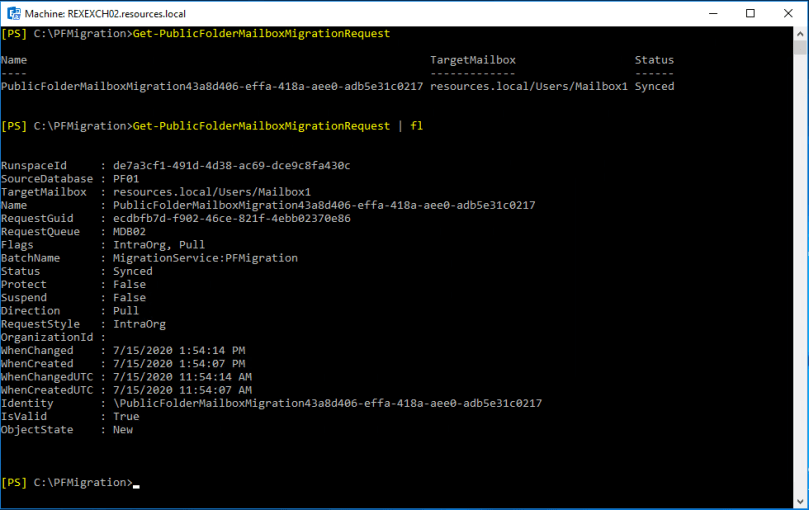Screen dimensions: 809x510
Task: Click the scrollbar down arrow
Action: [799, 500]
